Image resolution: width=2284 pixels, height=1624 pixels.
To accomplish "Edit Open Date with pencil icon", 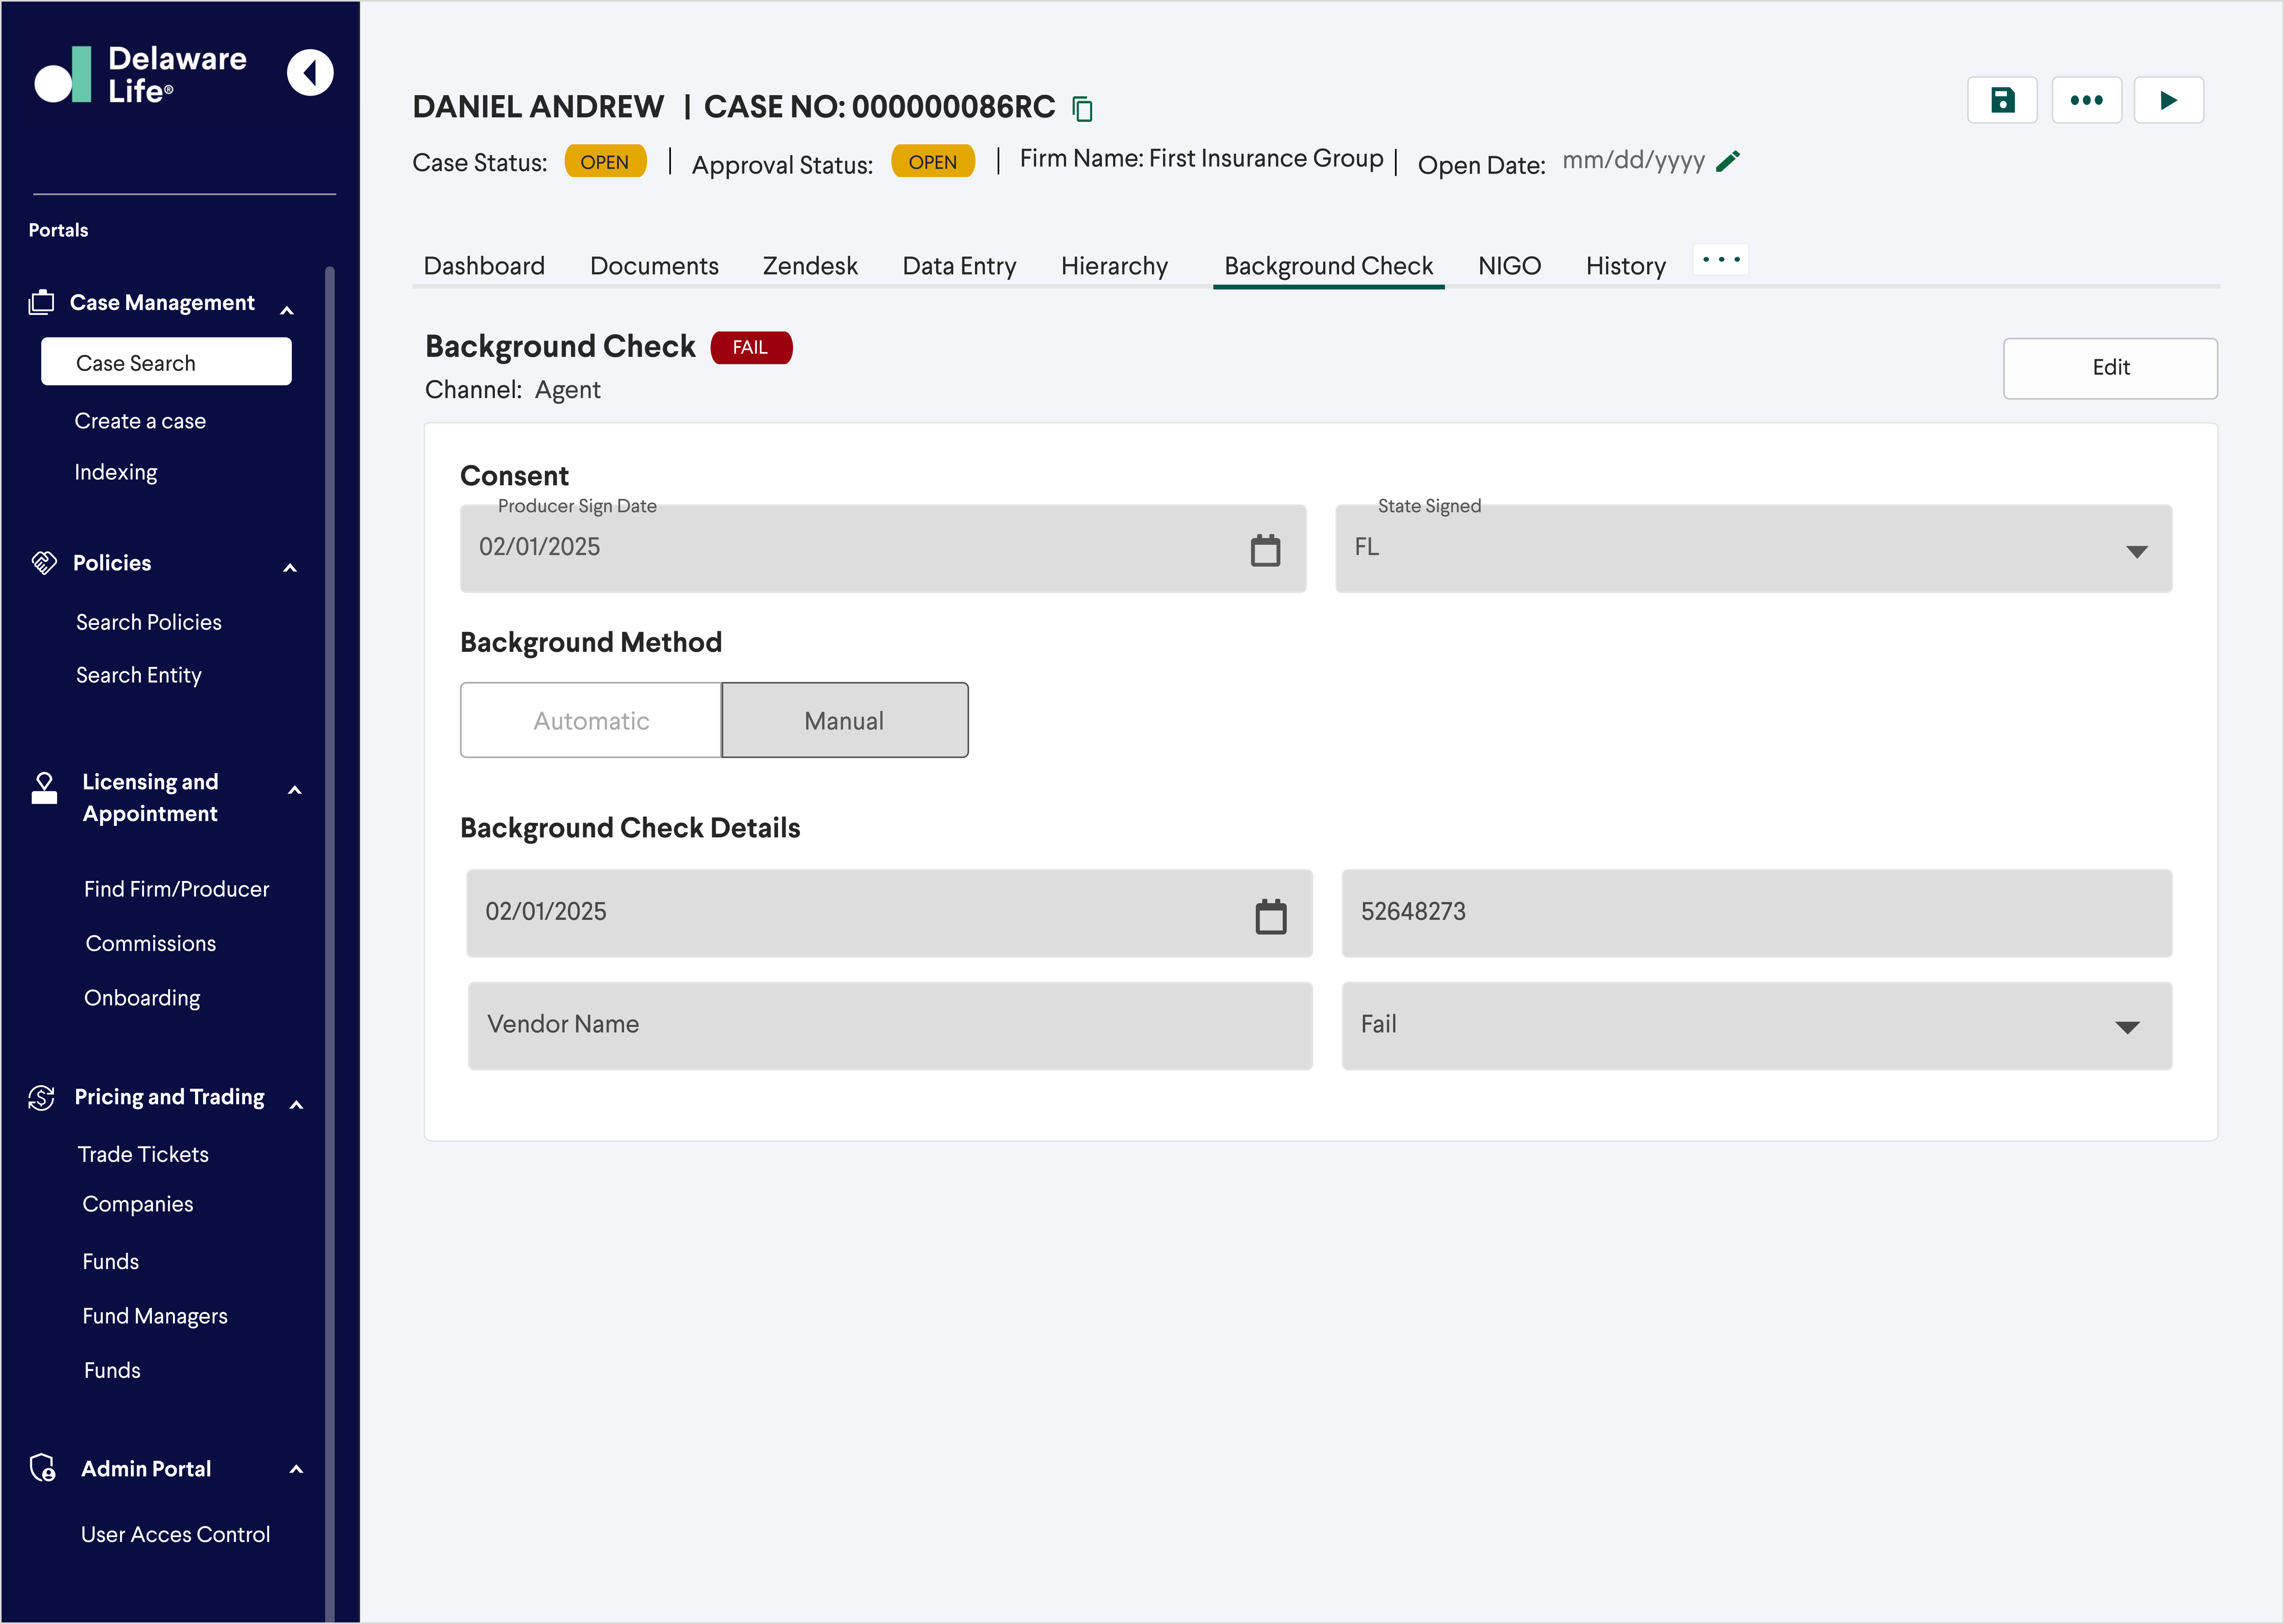I will click(x=1728, y=161).
